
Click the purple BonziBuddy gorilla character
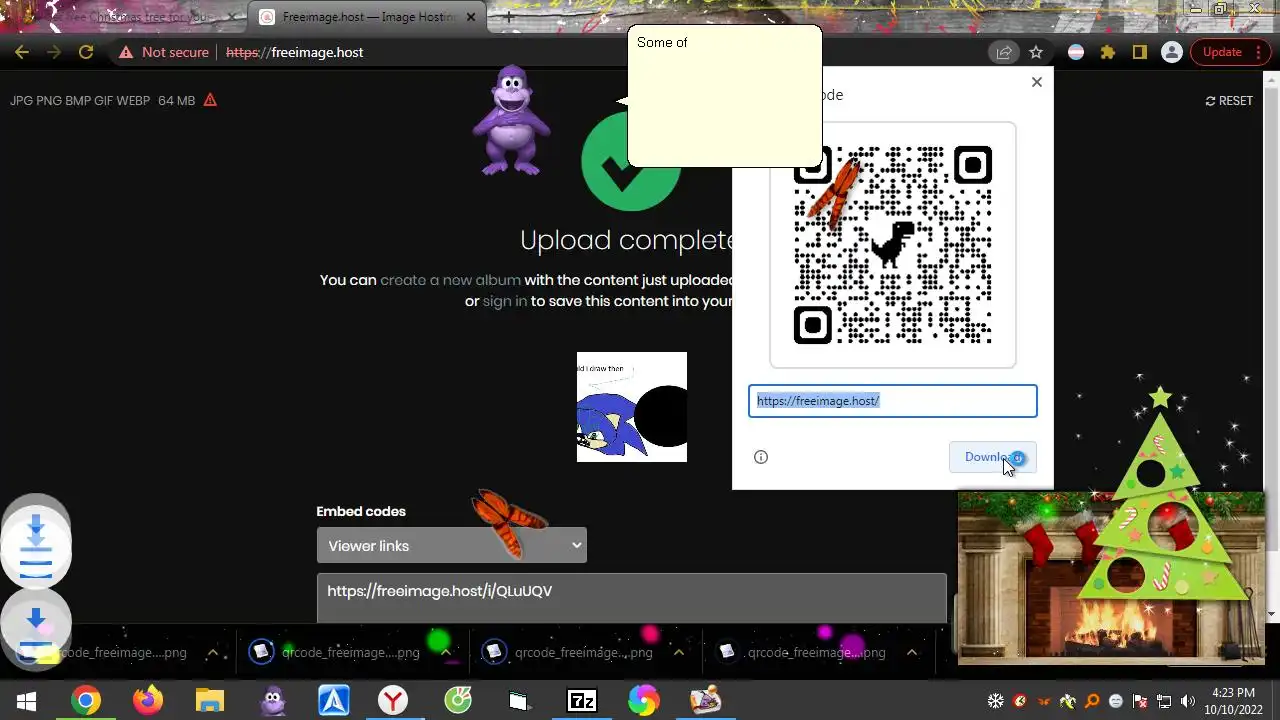[511, 120]
